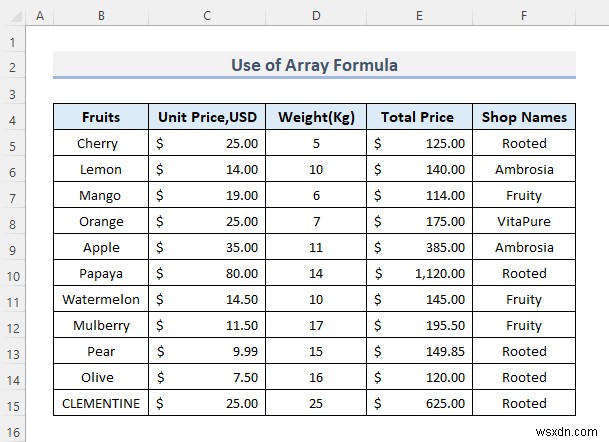Select row 4 header
The image size is (609, 442).
coord(12,117)
